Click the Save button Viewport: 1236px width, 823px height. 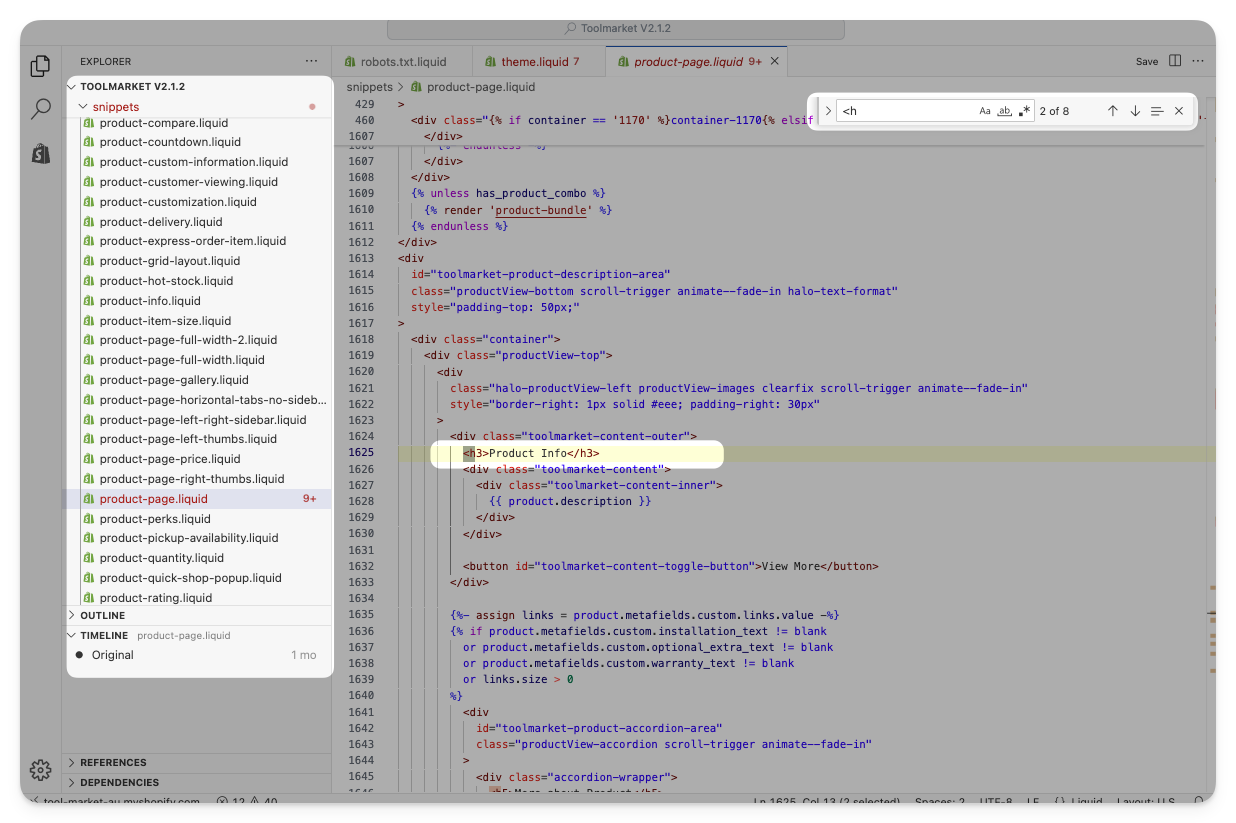pos(1147,61)
